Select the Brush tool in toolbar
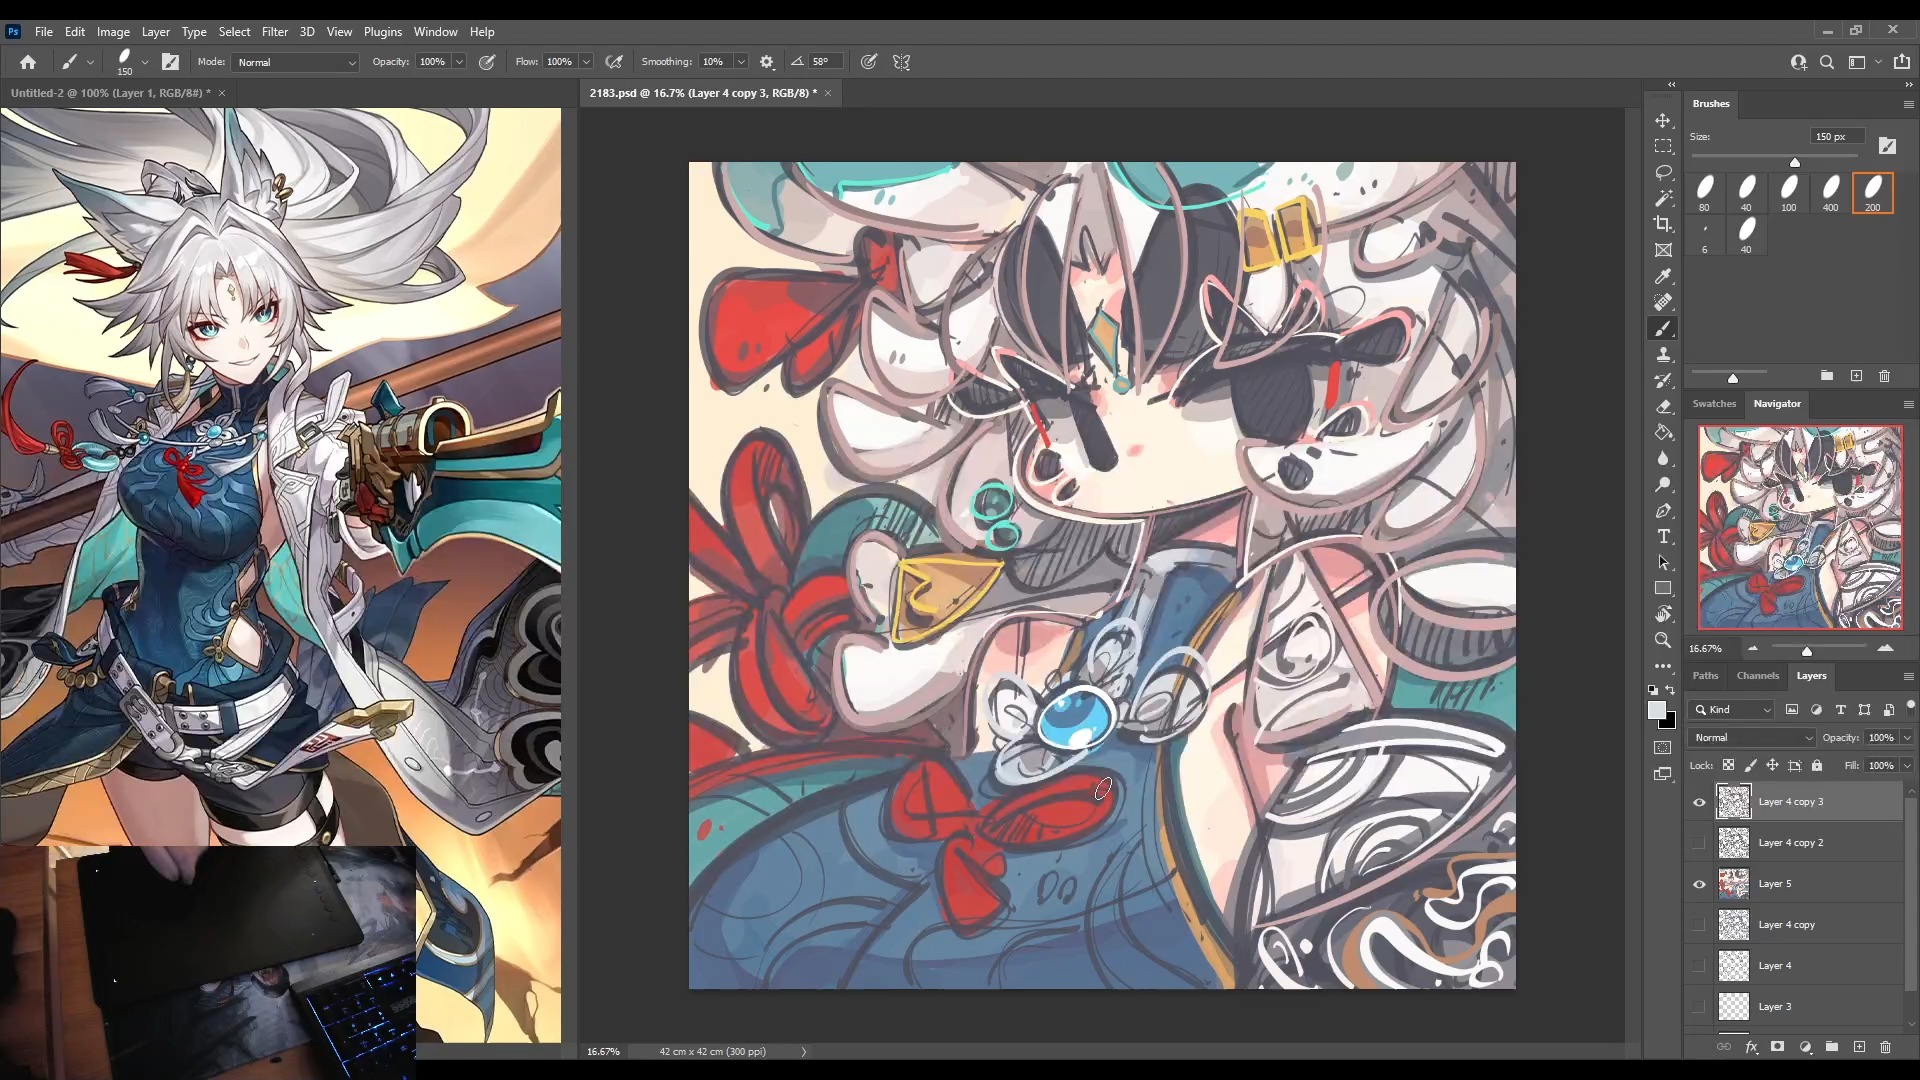The width and height of the screenshot is (1920, 1080). click(1663, 329)
